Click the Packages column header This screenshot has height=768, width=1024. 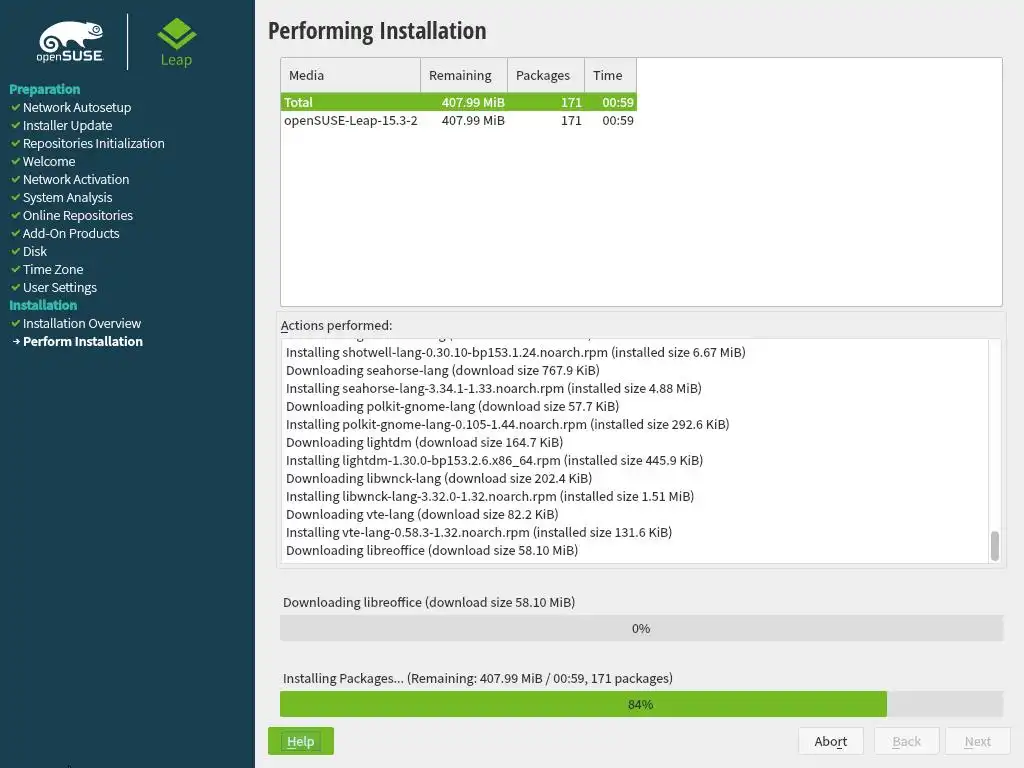(546, 75)
